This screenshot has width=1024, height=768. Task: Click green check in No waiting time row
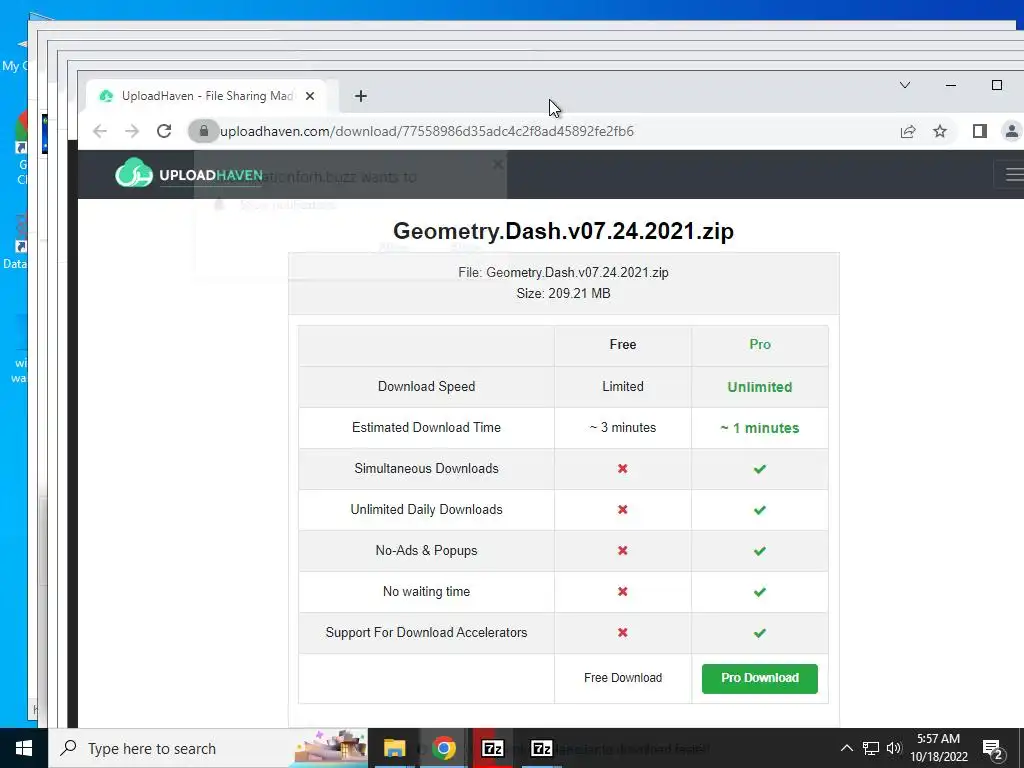point(760,592)
